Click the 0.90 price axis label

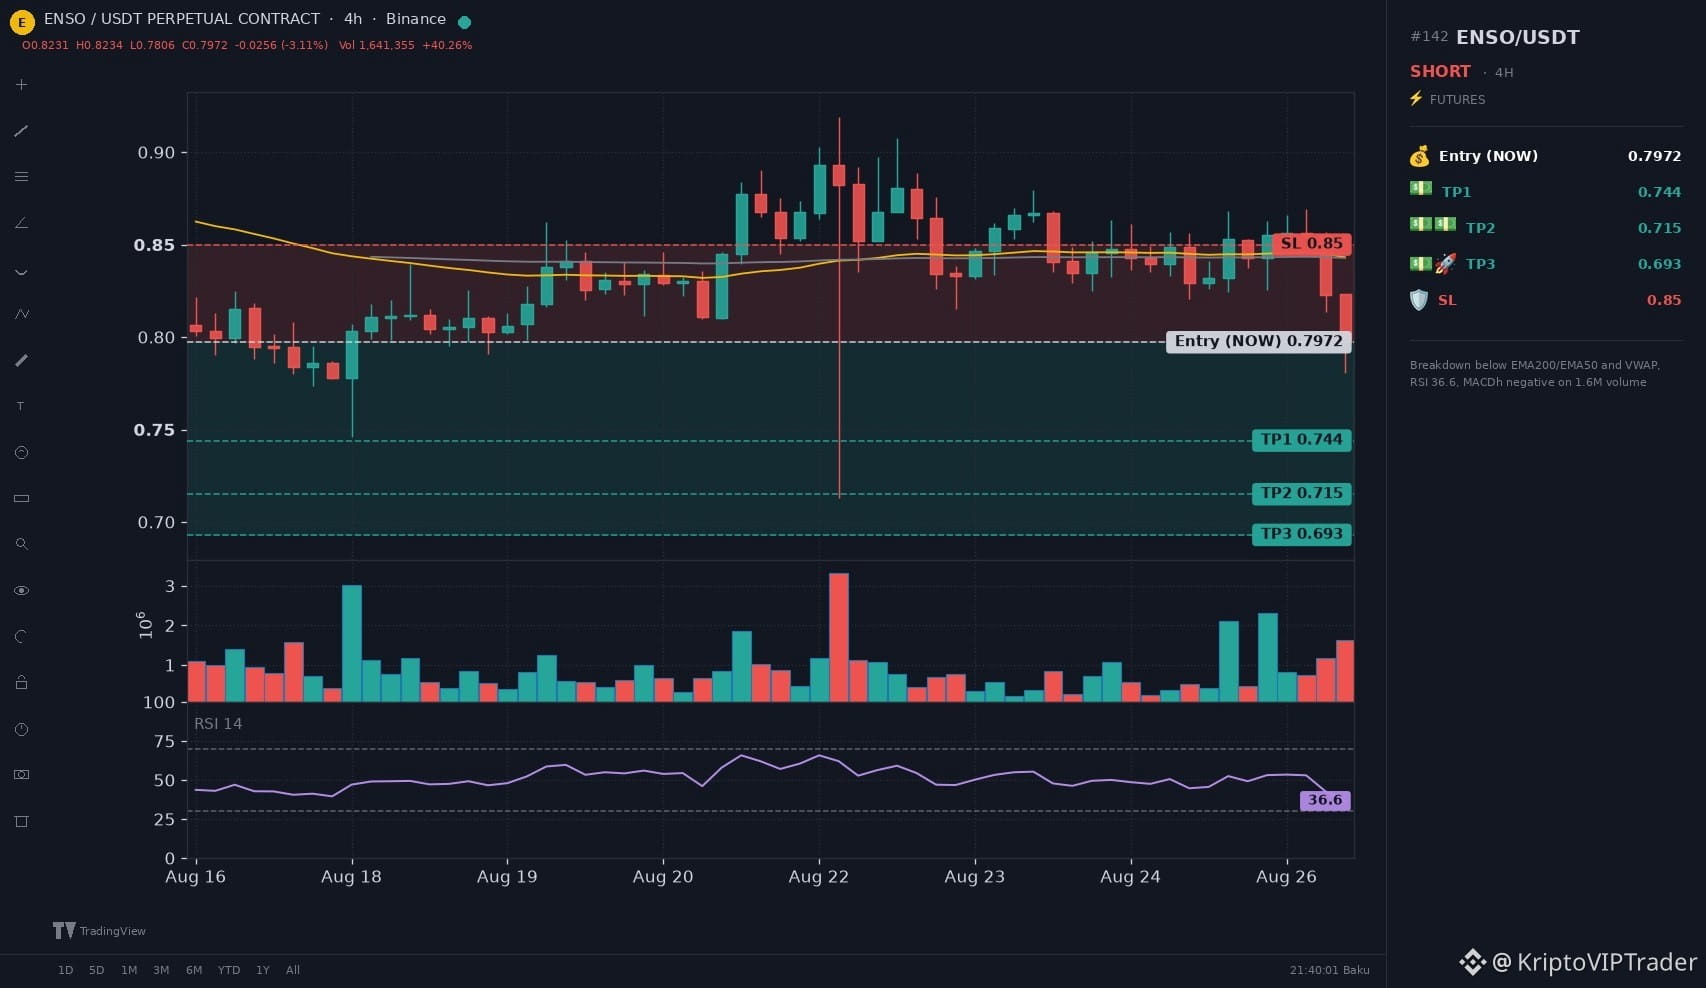156,153
